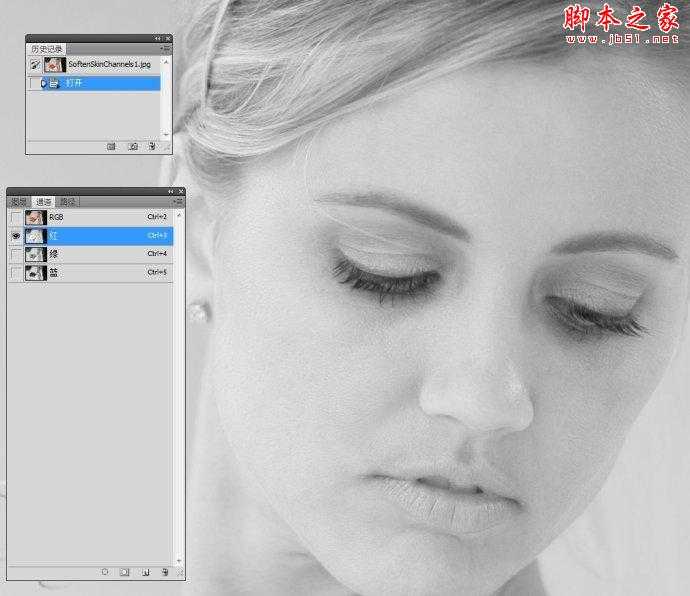Select the Green channel Ctrl+4 row
Viewport: 690px width, 596px height.
pyautogui.click(x=90, y=254)
